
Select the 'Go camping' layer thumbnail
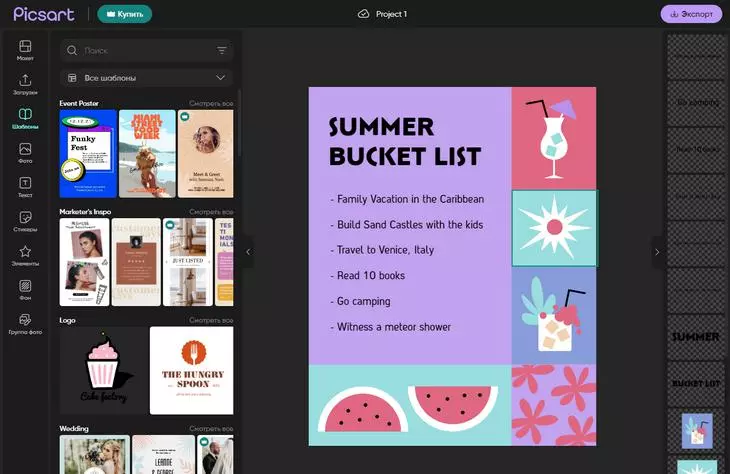[x=697, y=102]
